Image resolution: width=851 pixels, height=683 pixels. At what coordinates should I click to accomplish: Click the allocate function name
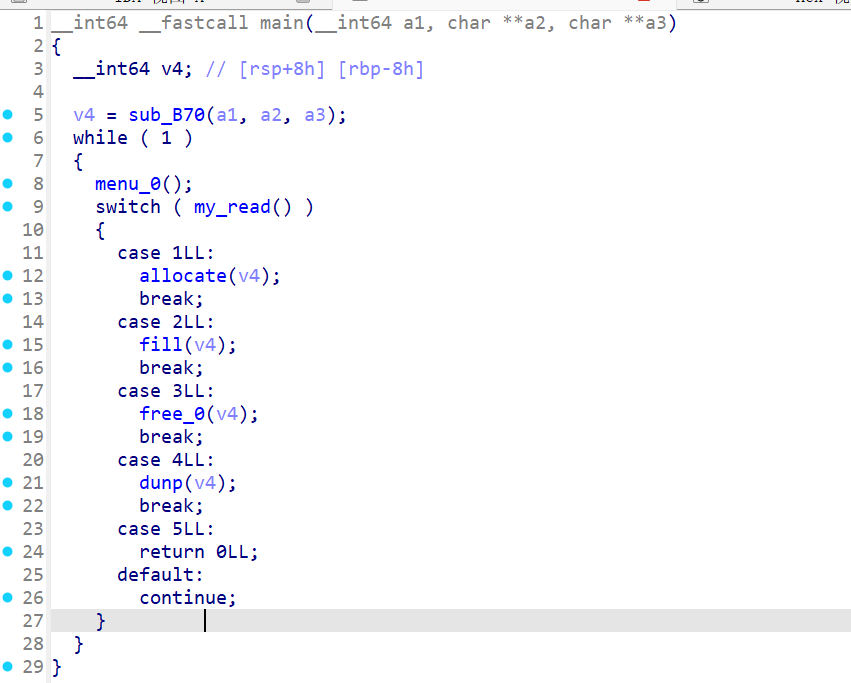pos(183,276)
